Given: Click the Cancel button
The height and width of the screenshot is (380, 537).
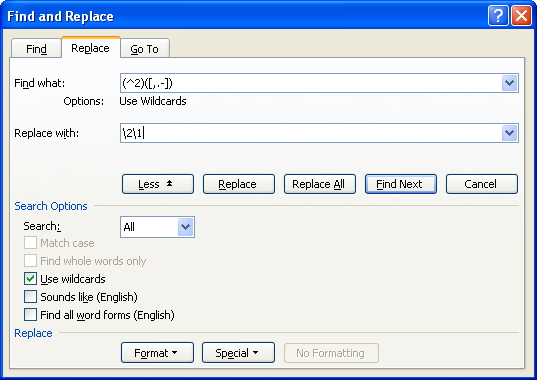Looking at the screenshot, I should 482,184.
